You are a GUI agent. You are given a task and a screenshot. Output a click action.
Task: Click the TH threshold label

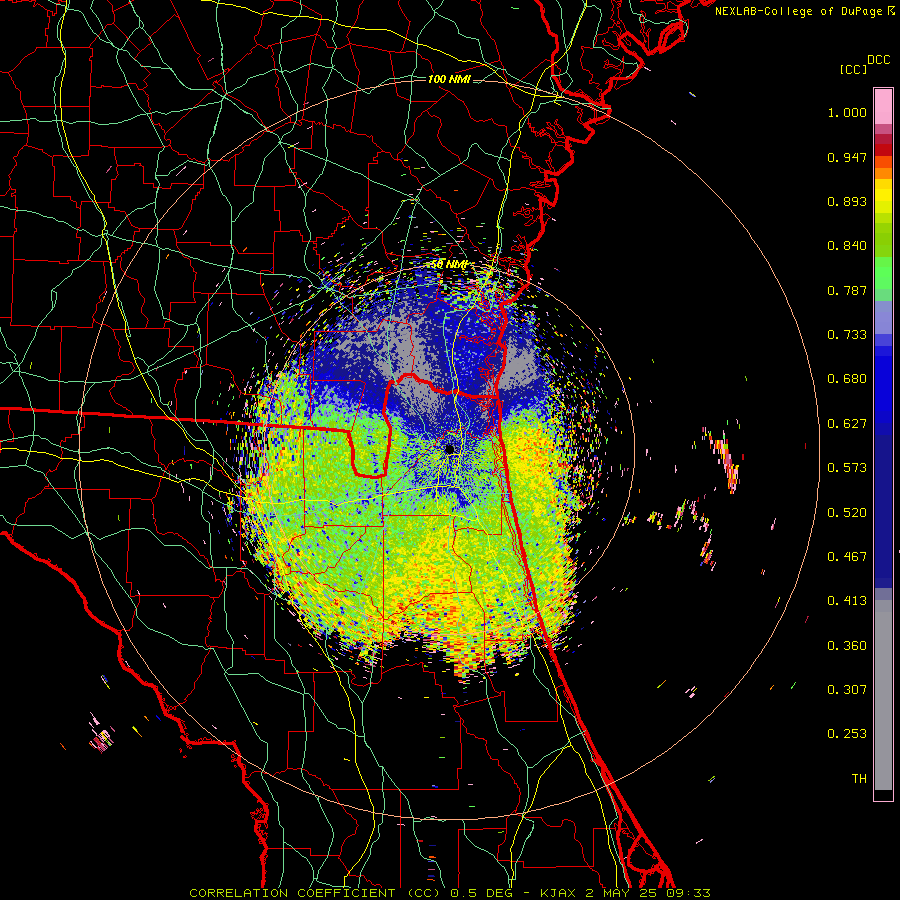point(859,779)
